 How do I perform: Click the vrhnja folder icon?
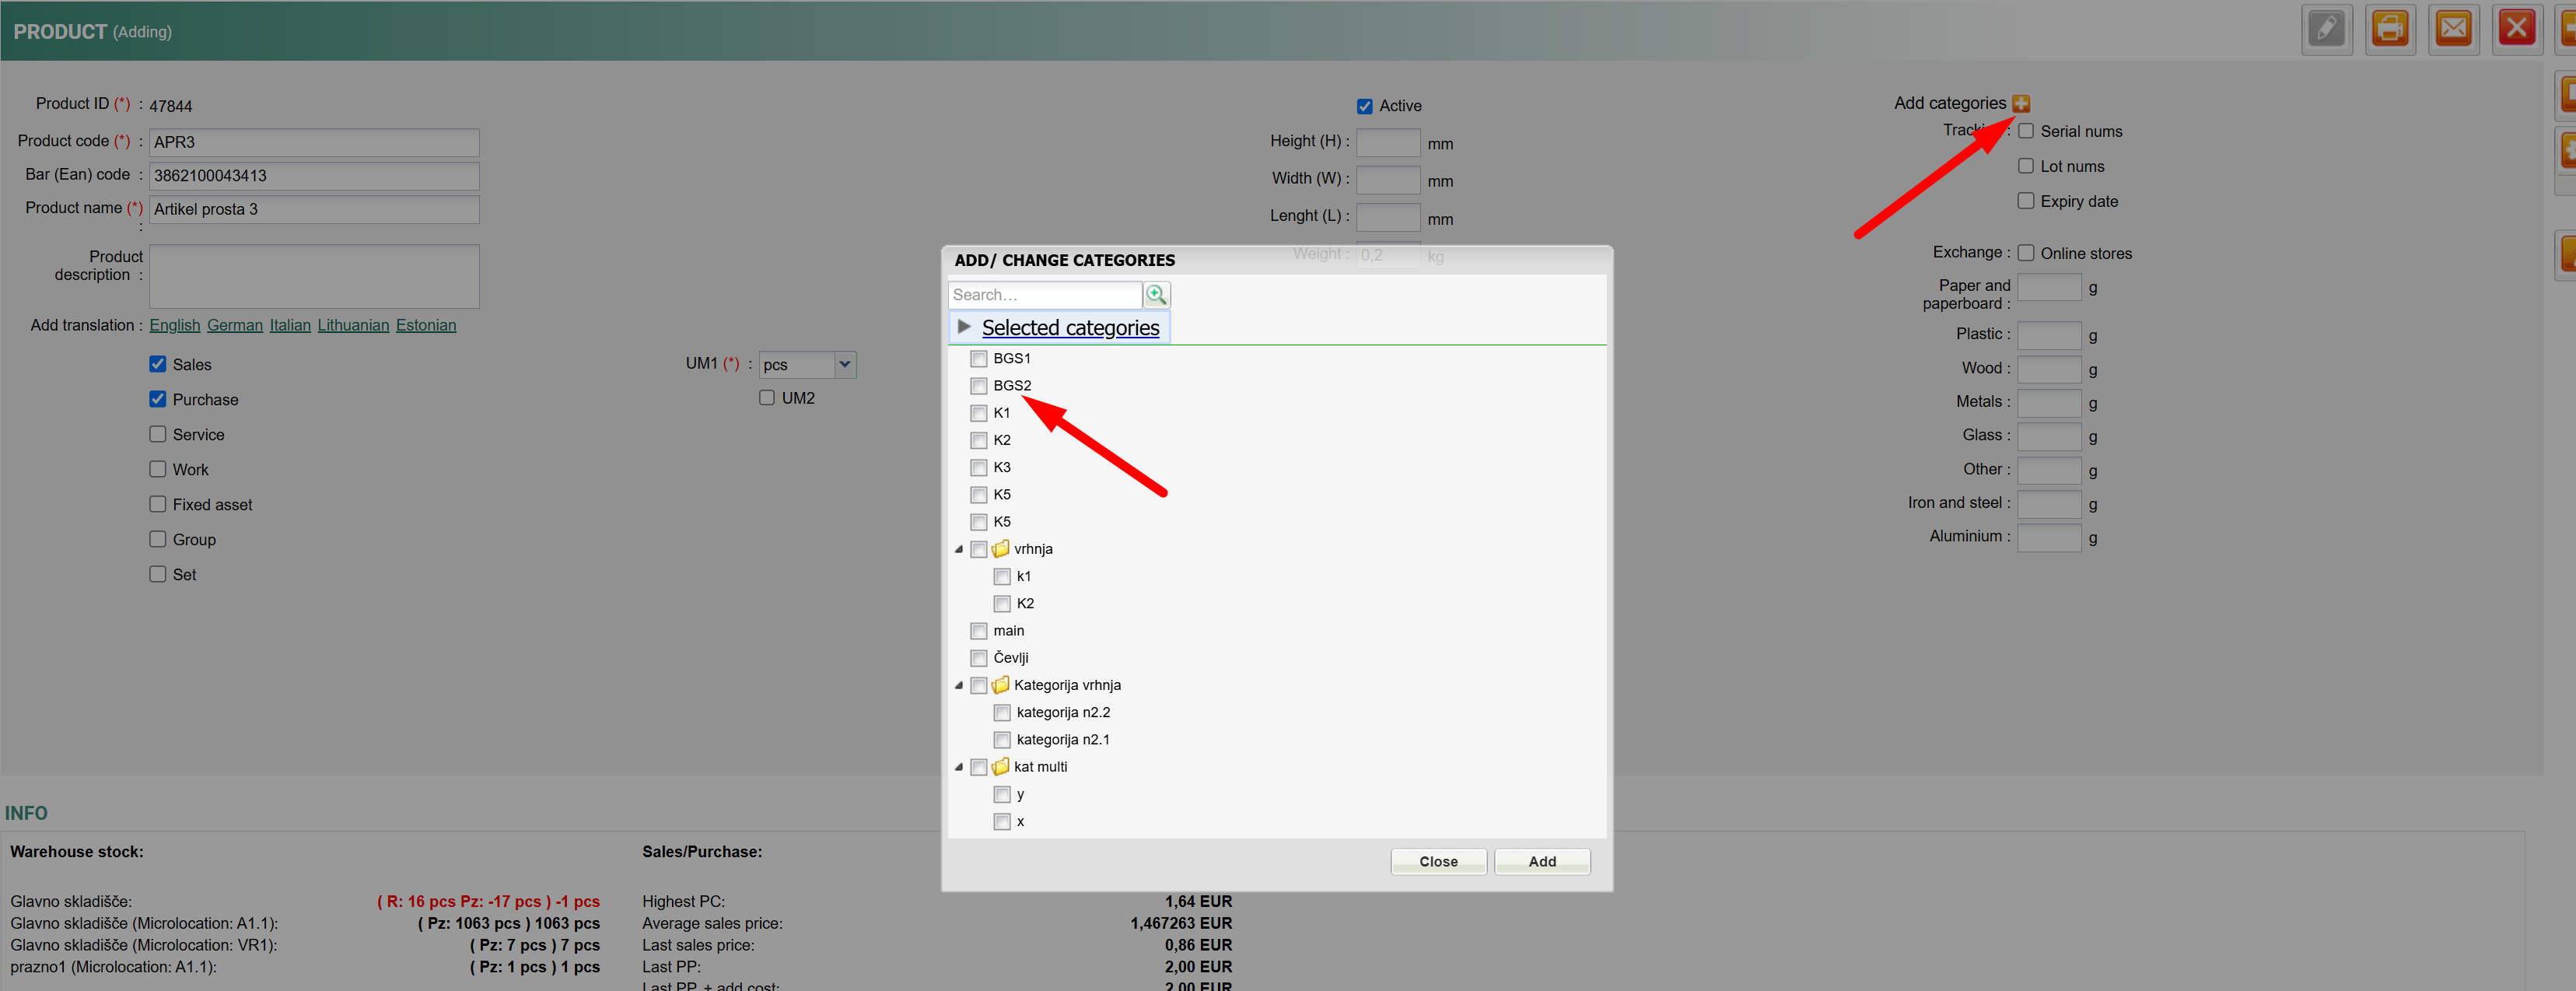click(1000, 549)
